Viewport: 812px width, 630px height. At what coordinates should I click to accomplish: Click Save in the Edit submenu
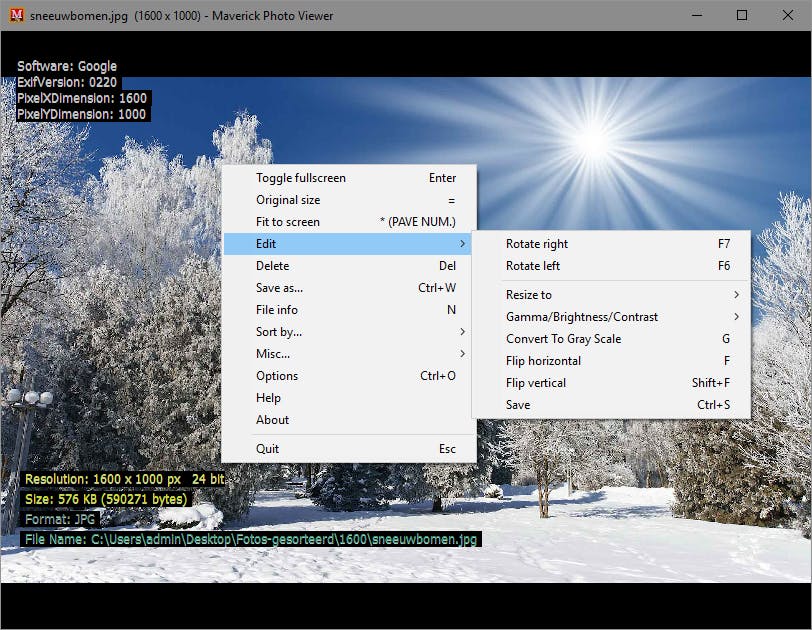point(611,405)
